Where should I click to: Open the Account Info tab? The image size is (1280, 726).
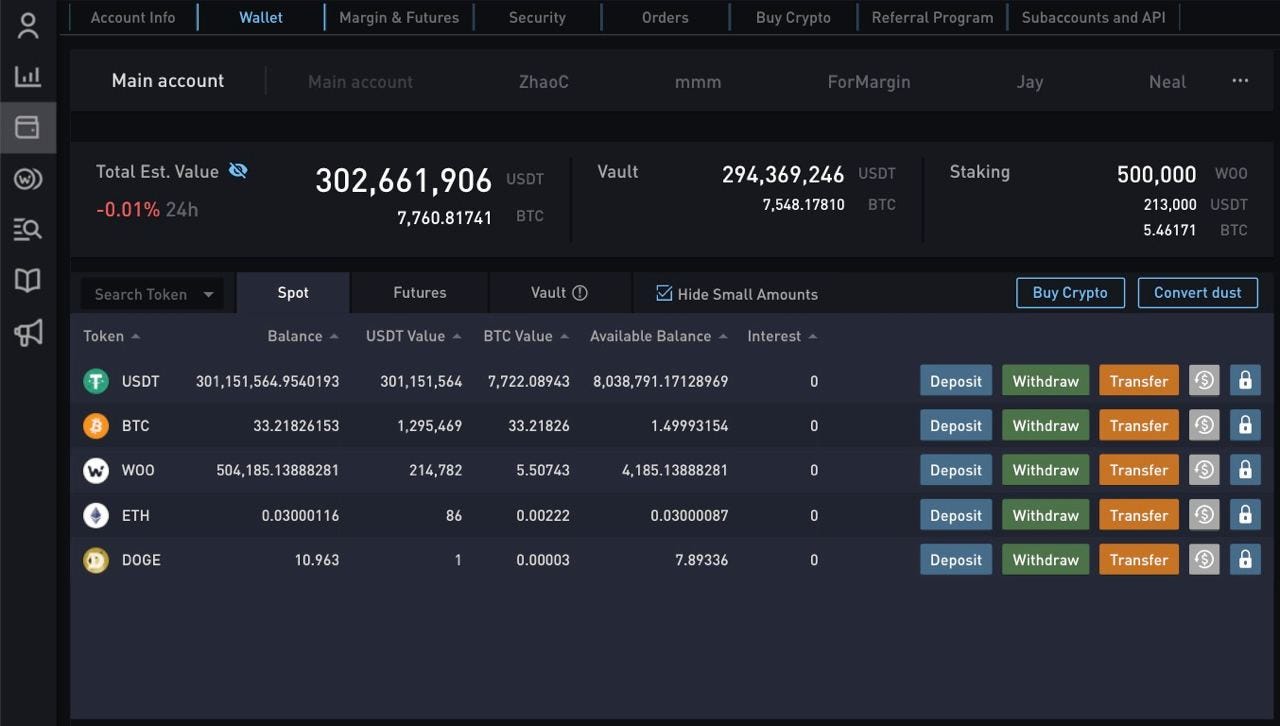pyautogui.click(x=133, y=17)
